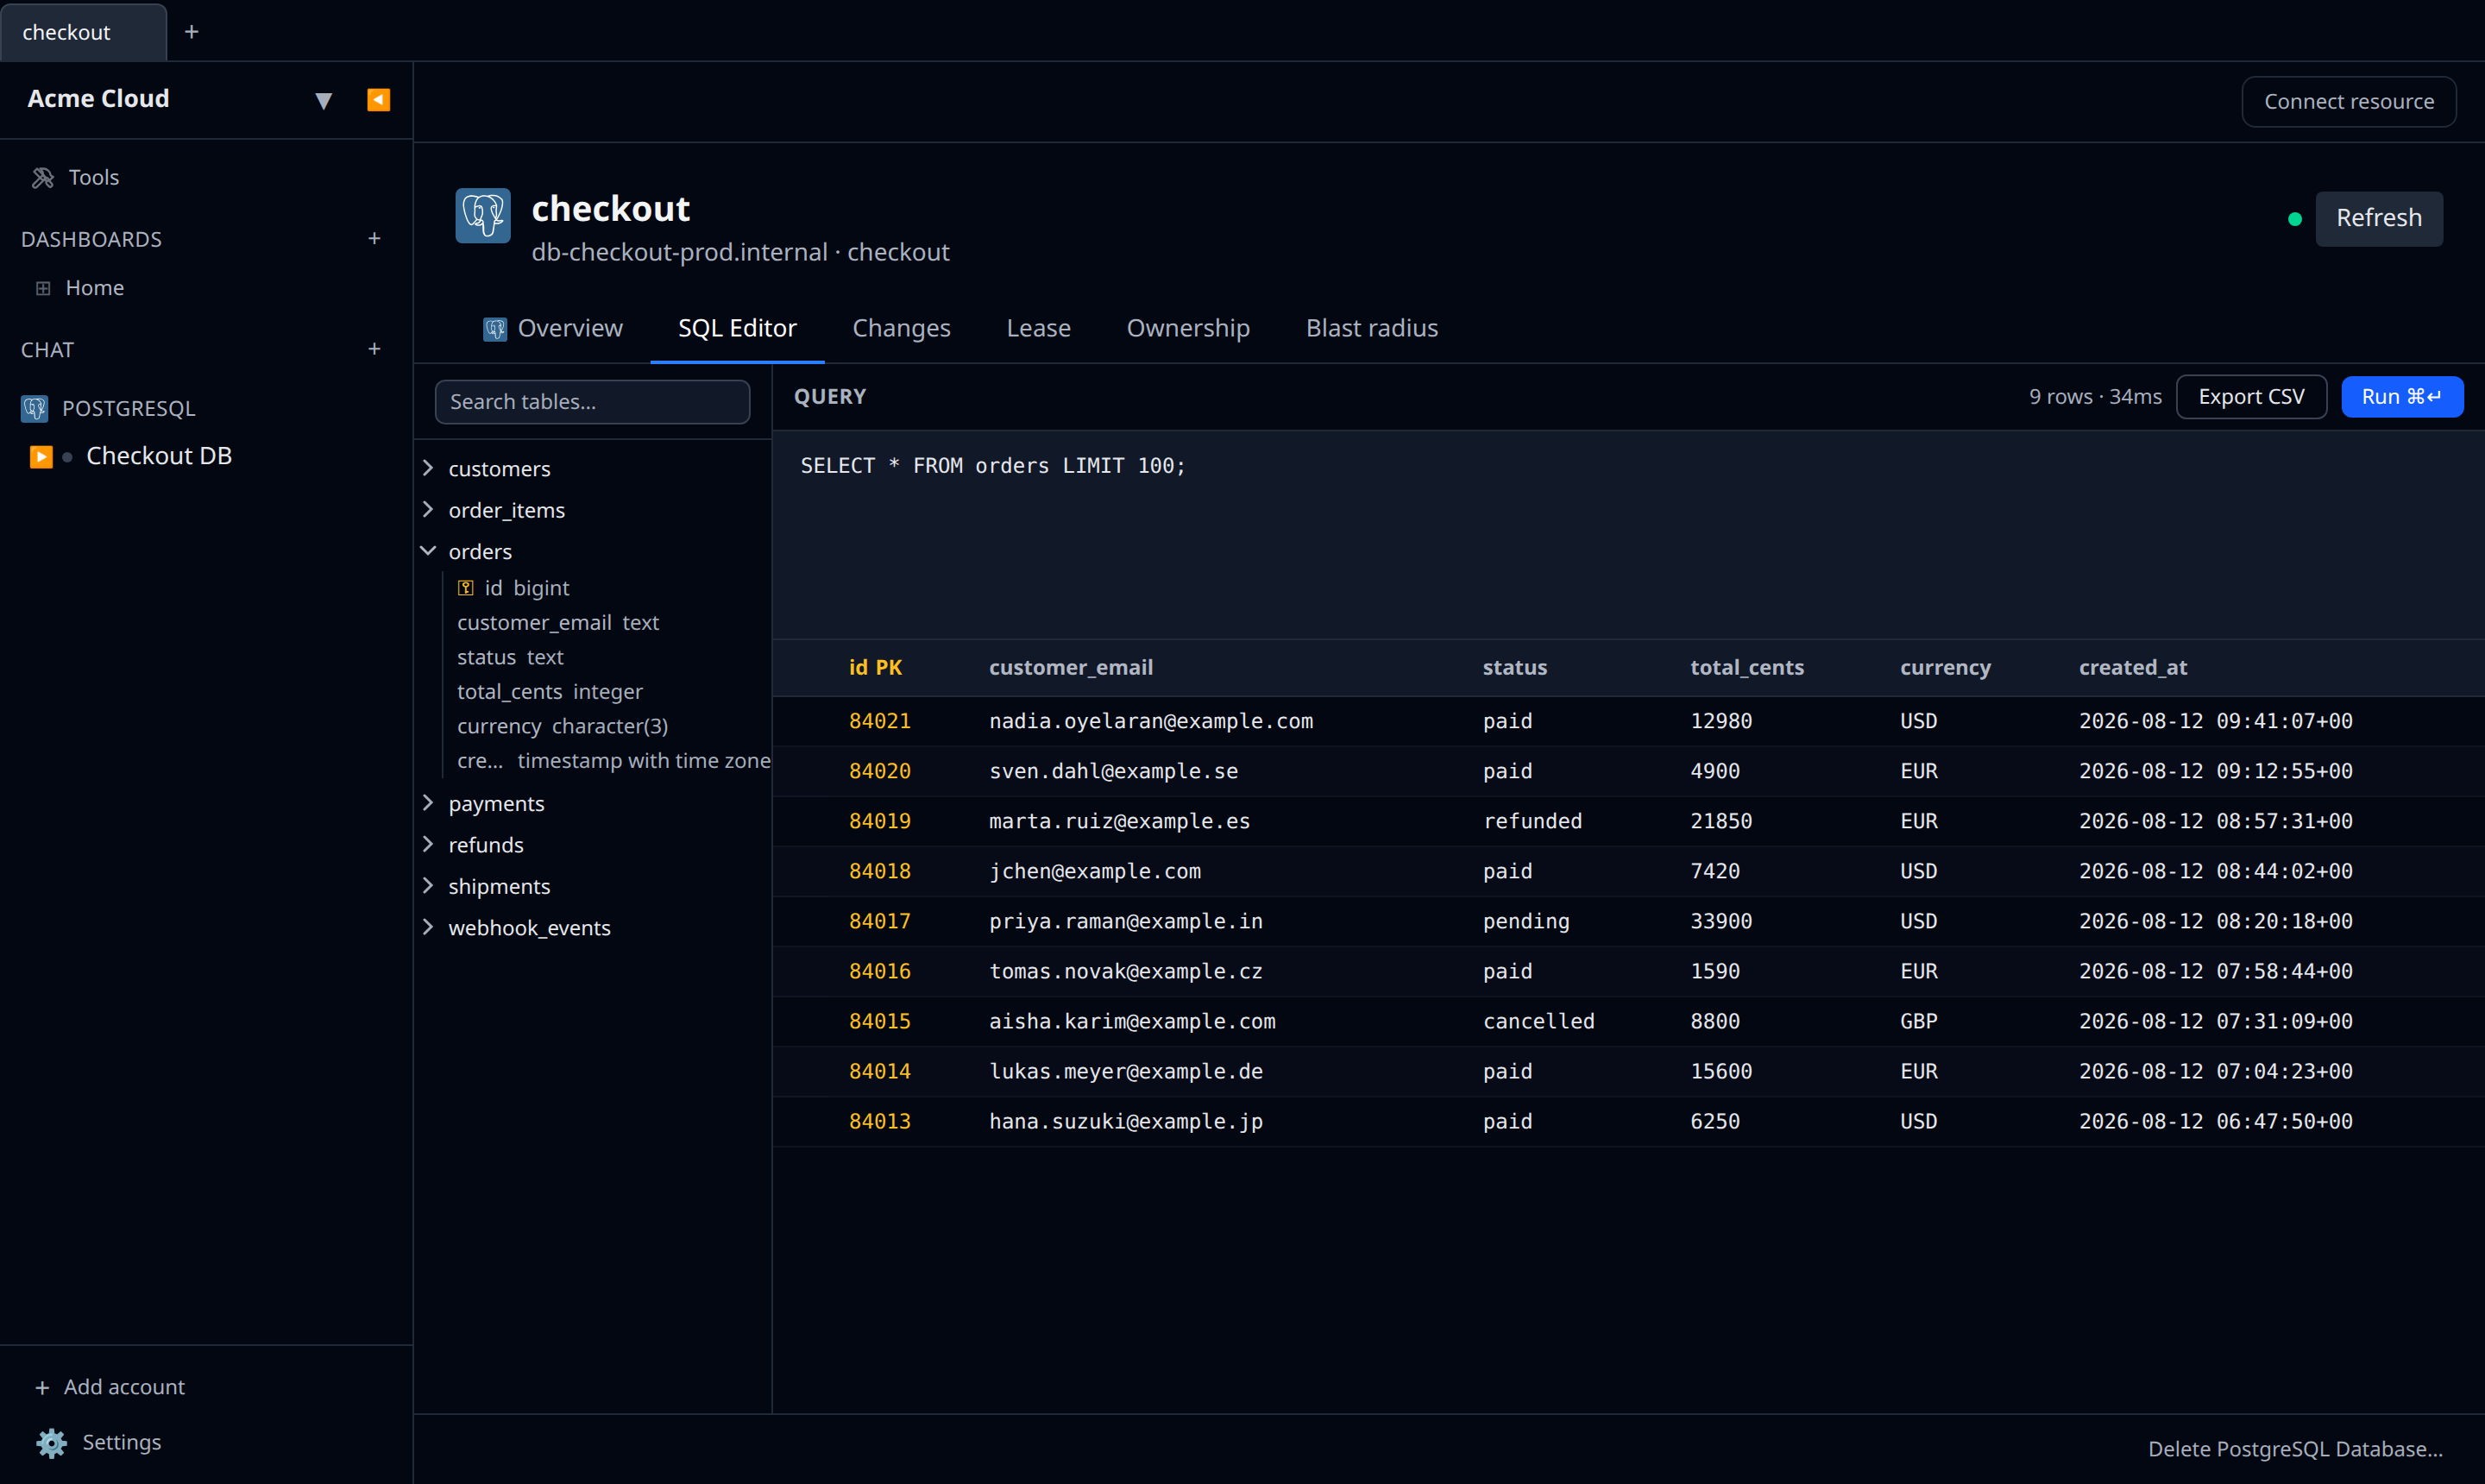2485x1484 pixels.
Task: Expand the shipments table
Action: point(428,886)
